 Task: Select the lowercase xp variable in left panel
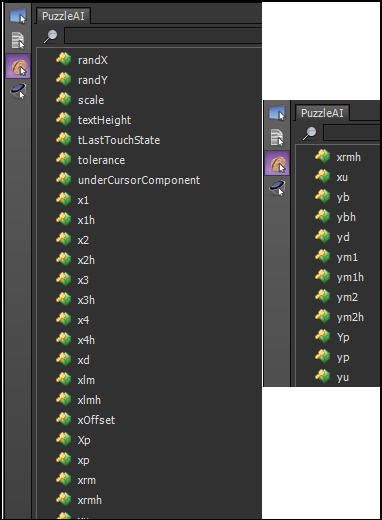click(83, 460)
